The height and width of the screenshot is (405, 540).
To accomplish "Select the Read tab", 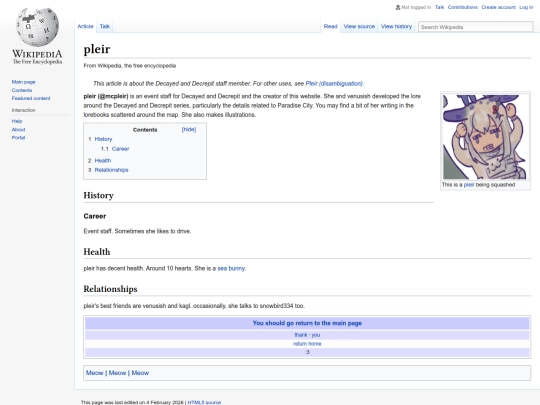I will coord(330,27).
